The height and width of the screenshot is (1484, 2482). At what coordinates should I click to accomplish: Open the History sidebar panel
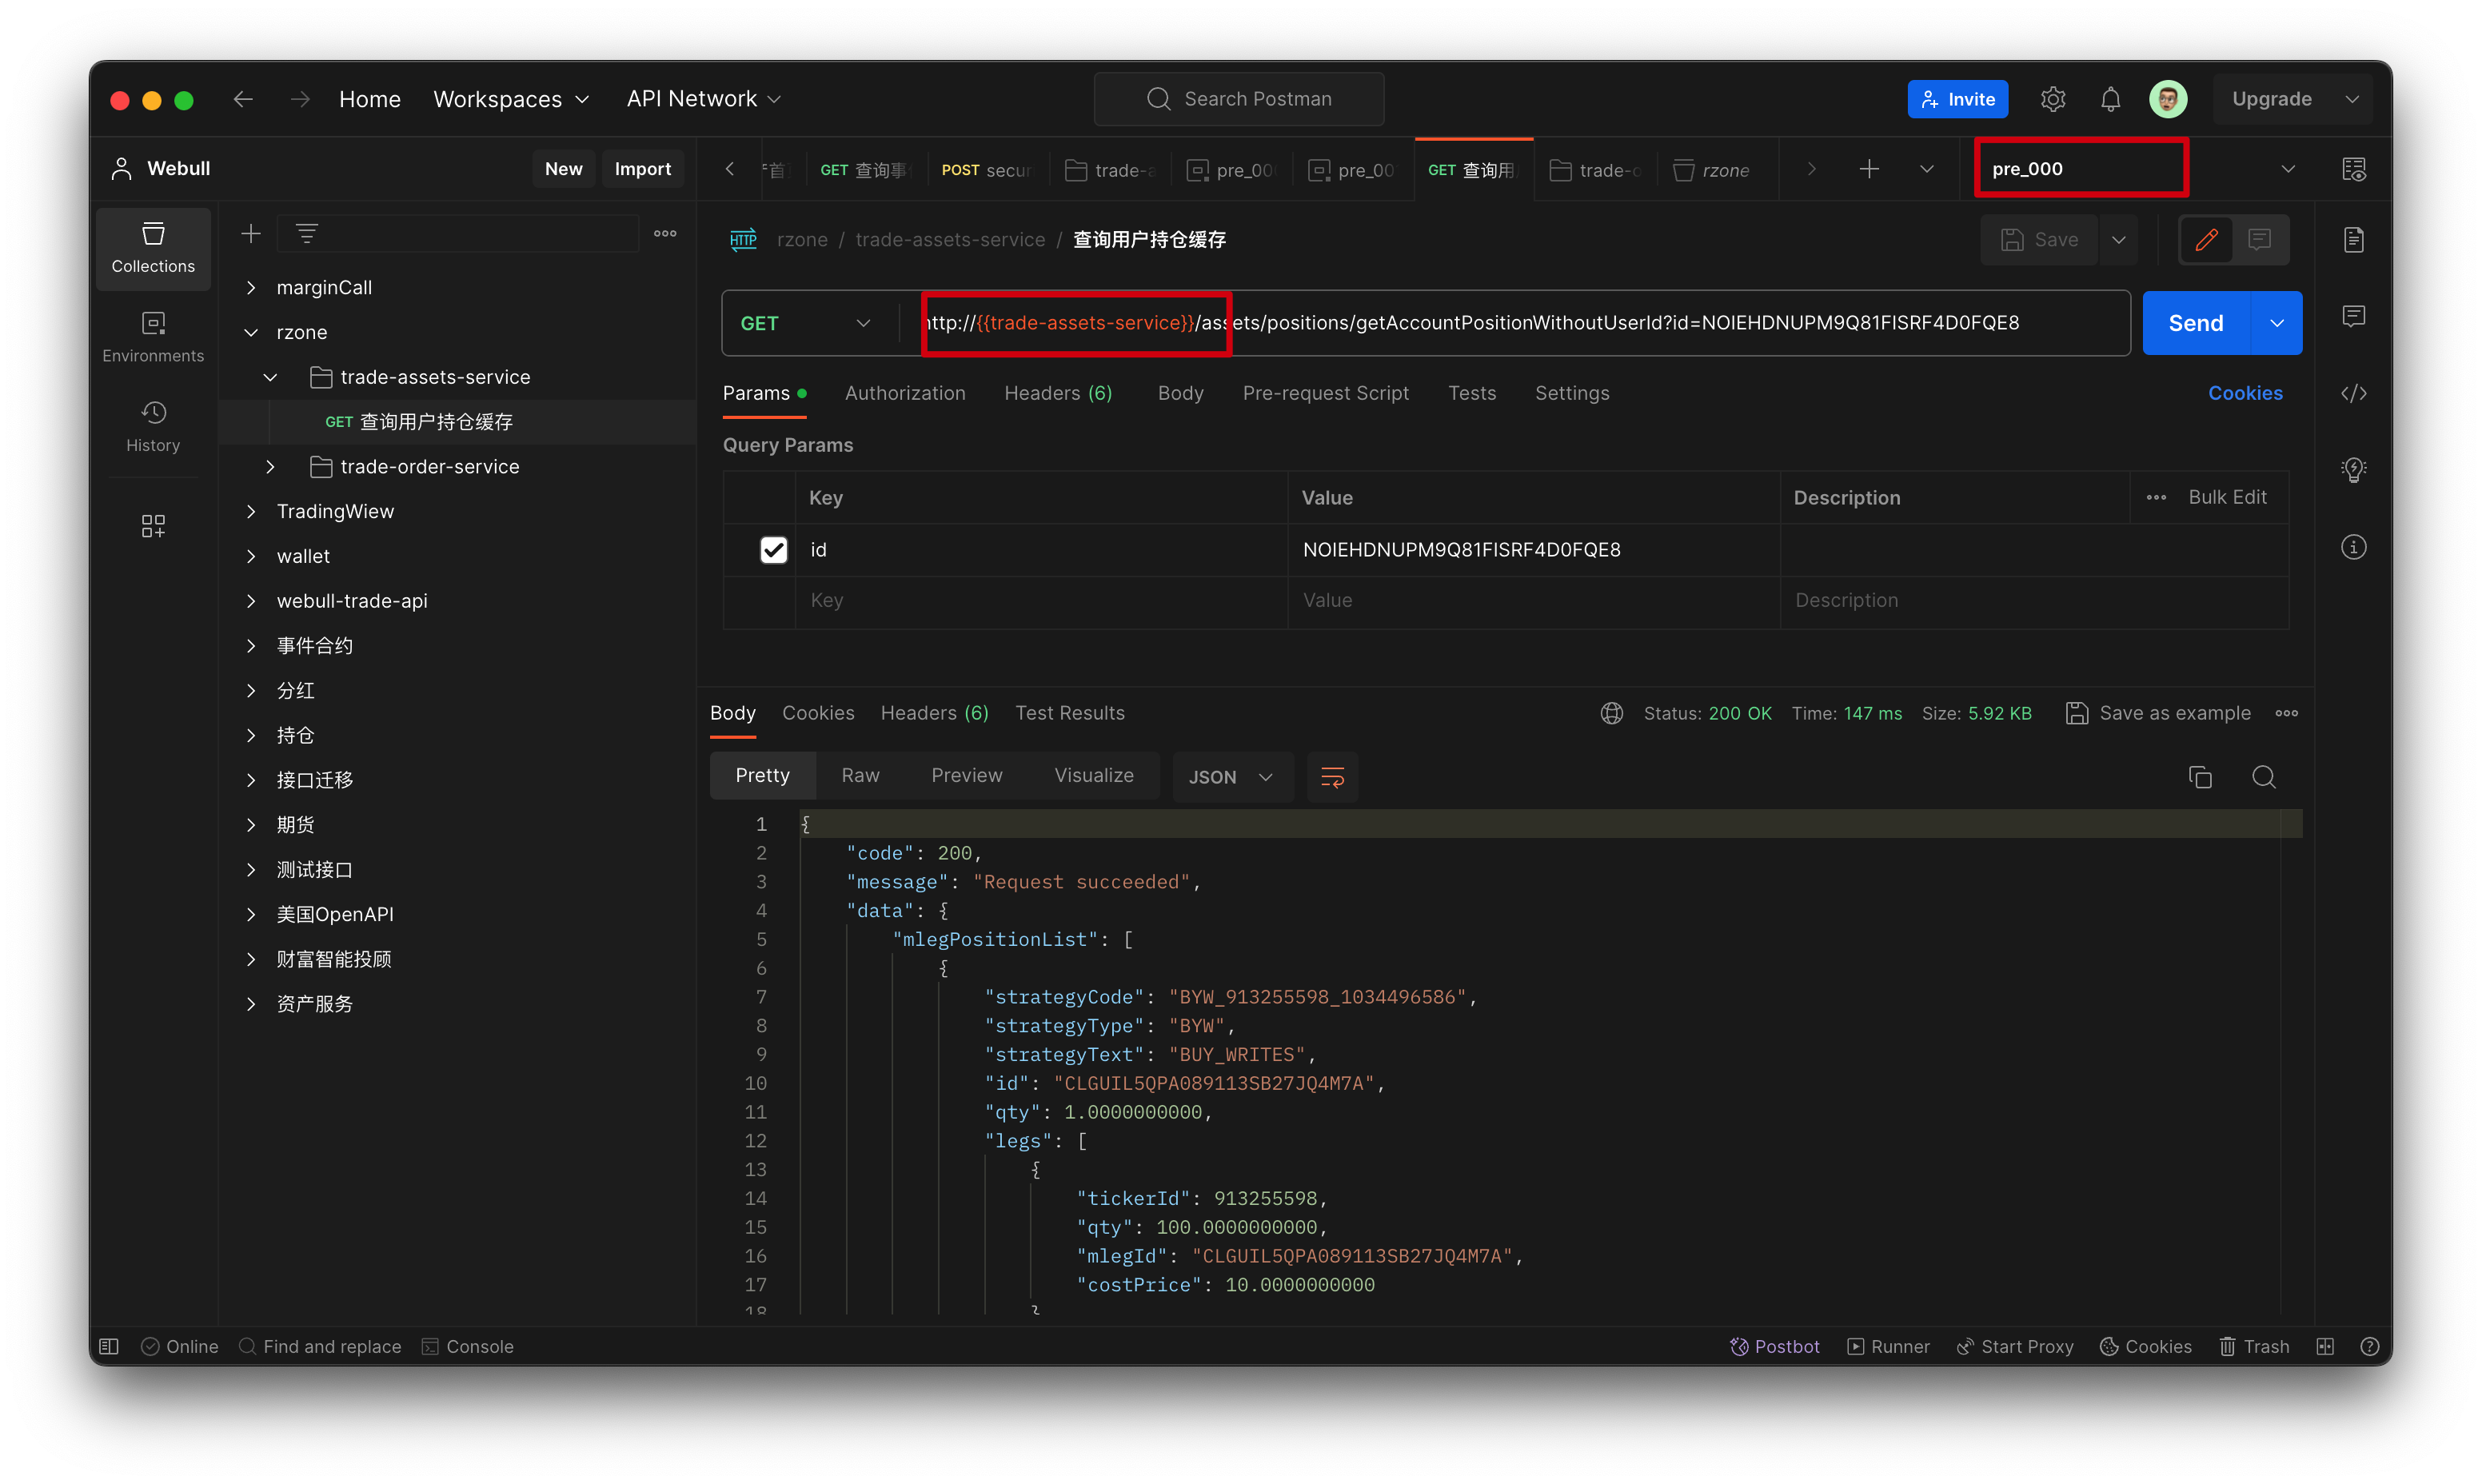coord(153,426)
